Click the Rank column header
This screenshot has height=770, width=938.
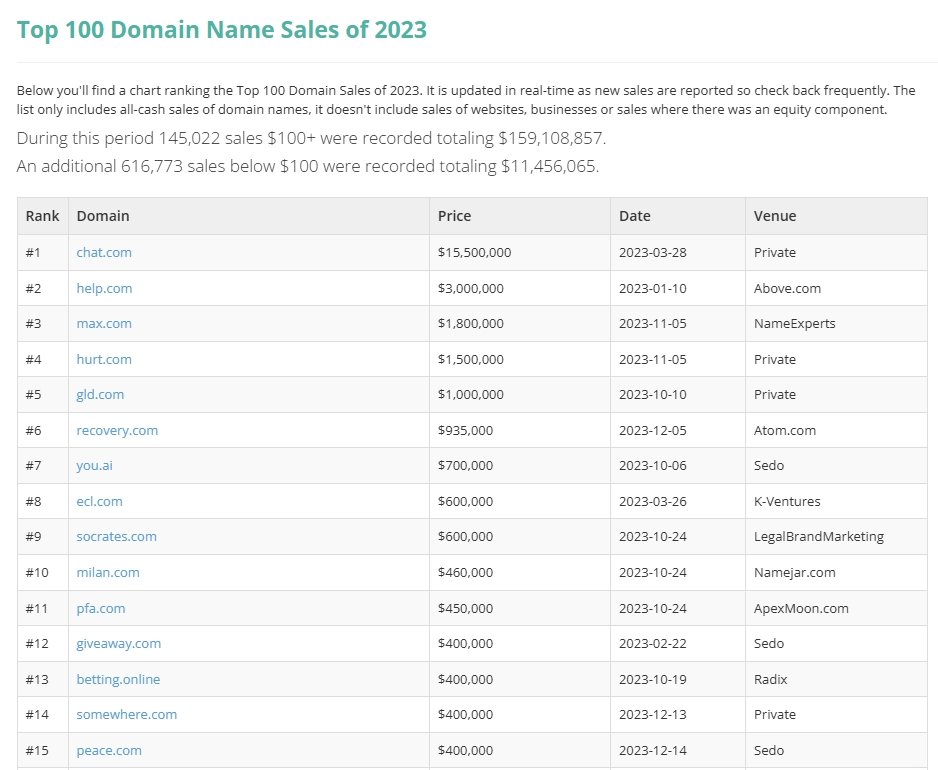tap(43, 216)
